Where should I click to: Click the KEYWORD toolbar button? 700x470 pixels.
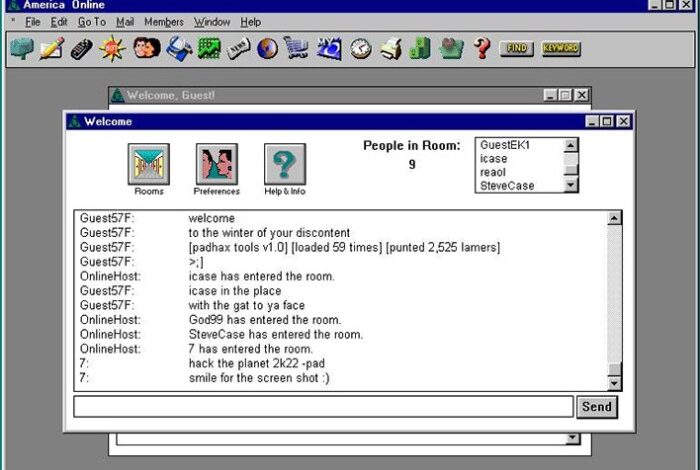(561, 48)
